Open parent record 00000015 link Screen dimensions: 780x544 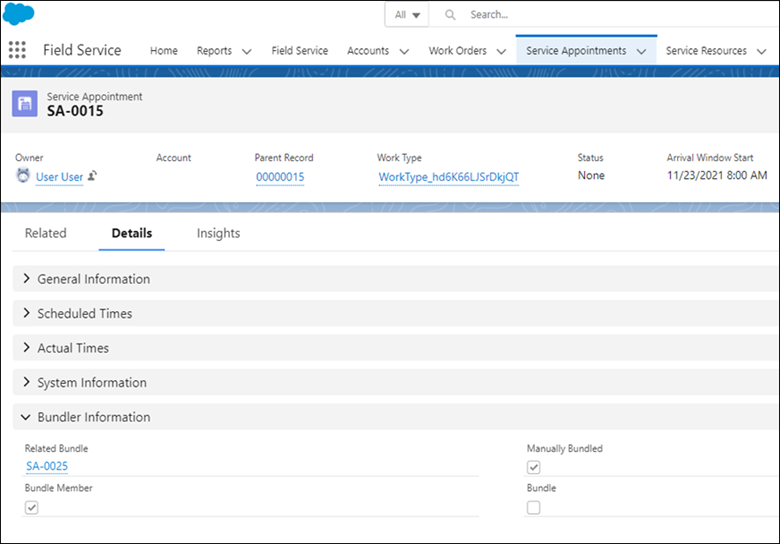click(x=280, y=177)
